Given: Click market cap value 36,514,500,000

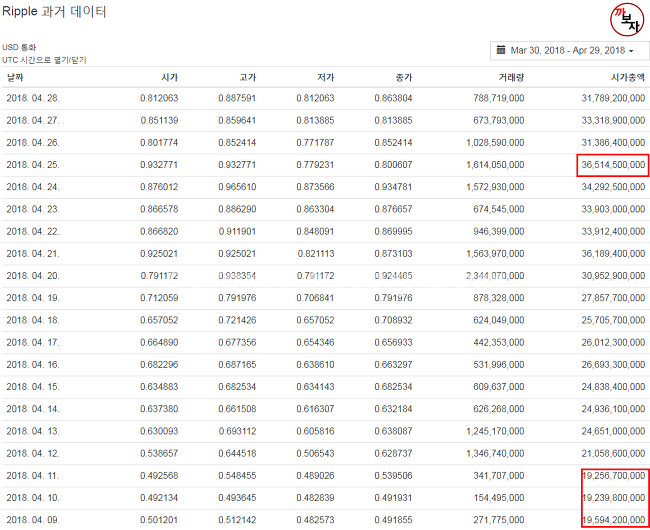Looking at the screenshot, I should click(x=613, y=165).
